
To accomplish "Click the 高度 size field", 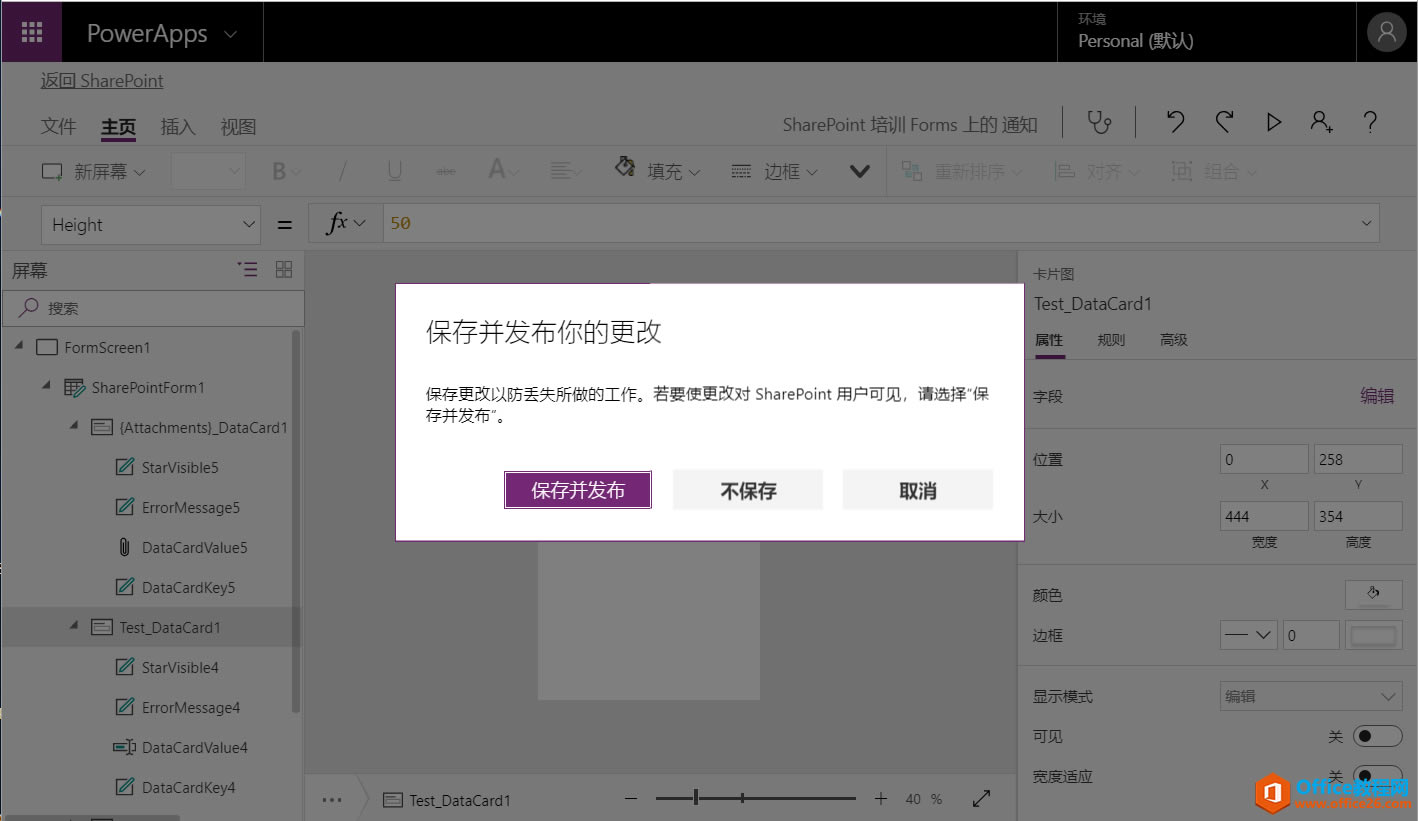I will 1358,516.
